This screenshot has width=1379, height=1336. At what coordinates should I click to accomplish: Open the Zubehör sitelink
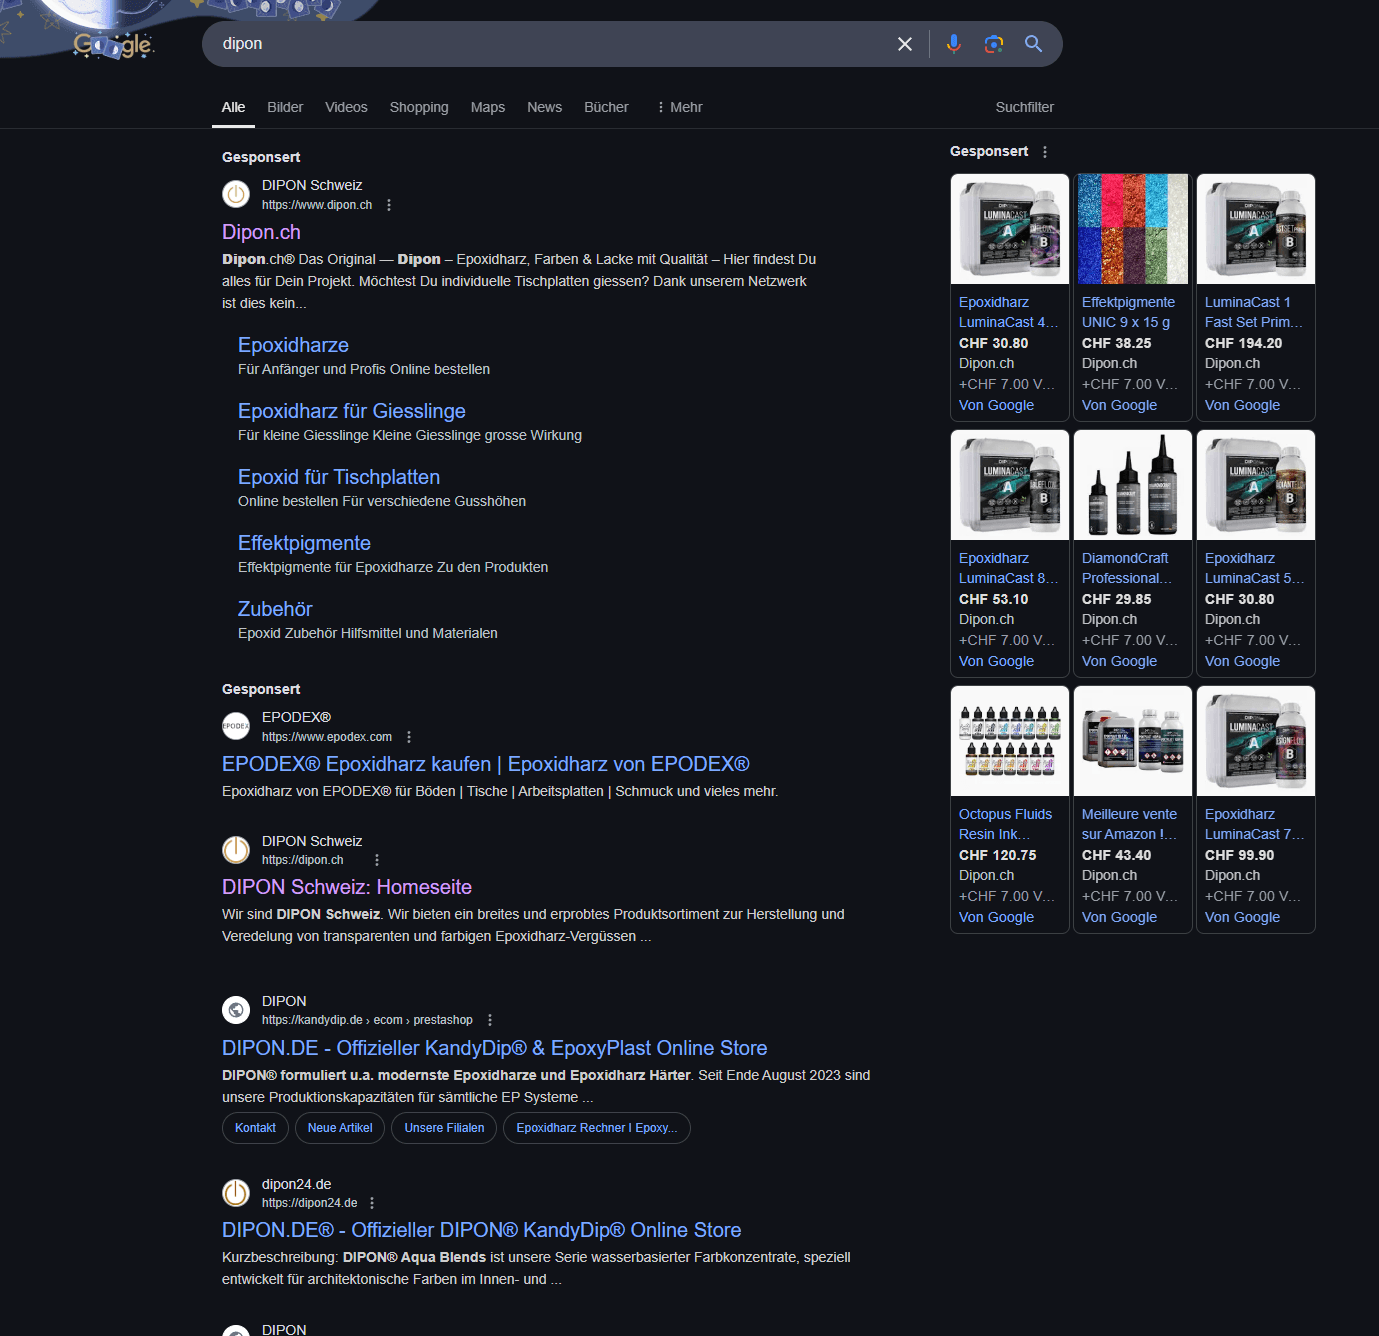tap(275, 609)
